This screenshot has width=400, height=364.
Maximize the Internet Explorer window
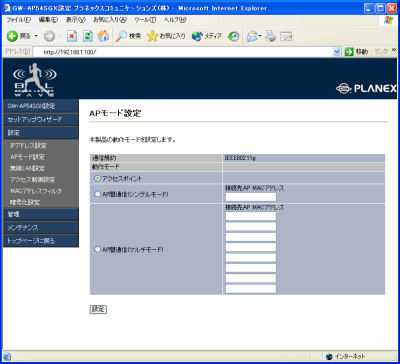pyautogui.click(x=380, y=8)
